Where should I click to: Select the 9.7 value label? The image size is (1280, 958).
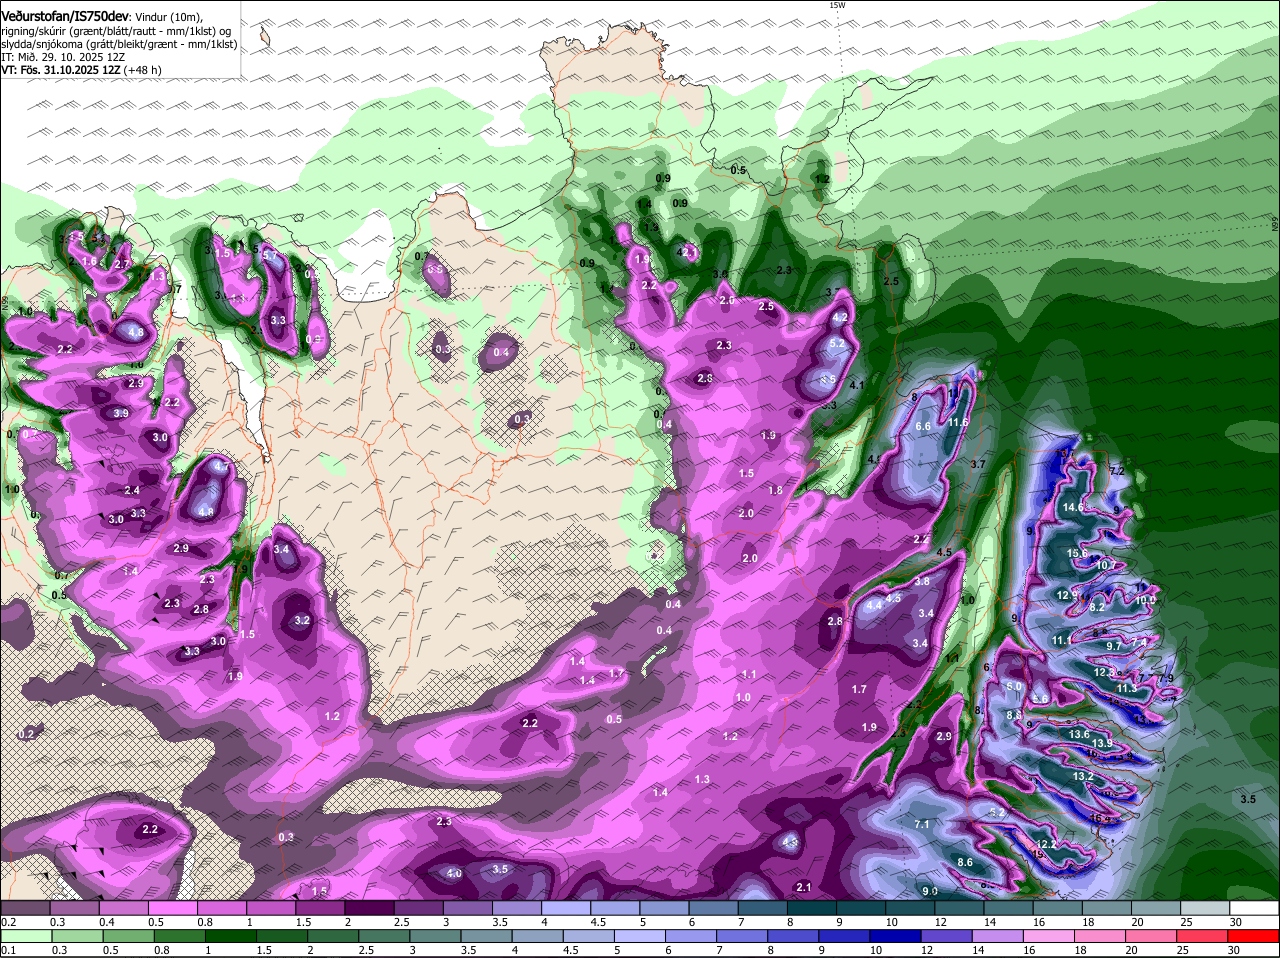[1114, 647]
